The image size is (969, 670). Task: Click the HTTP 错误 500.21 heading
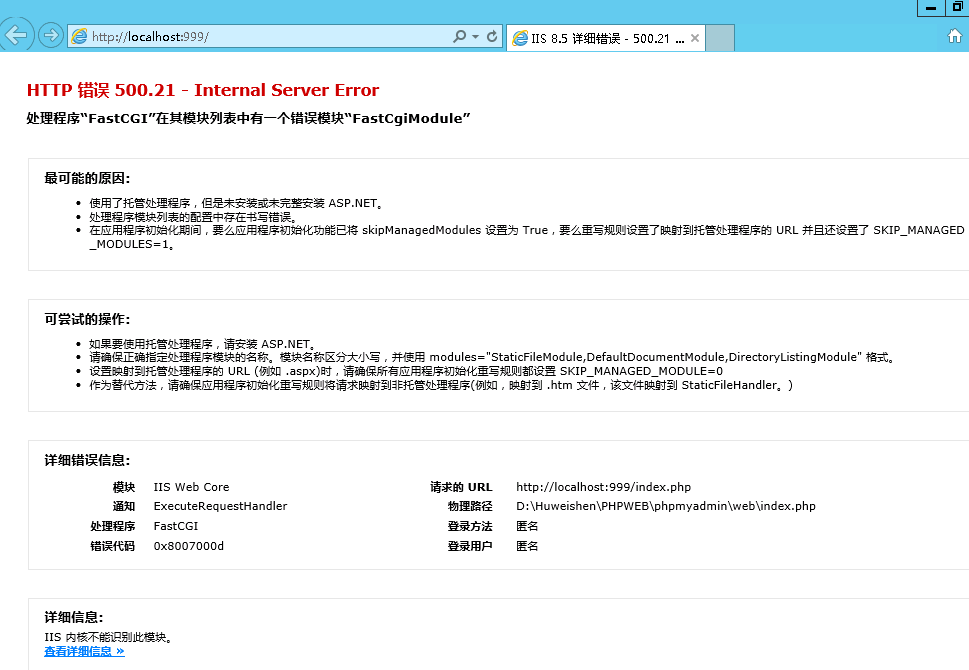pyautogui.click(x=203, y=90)
